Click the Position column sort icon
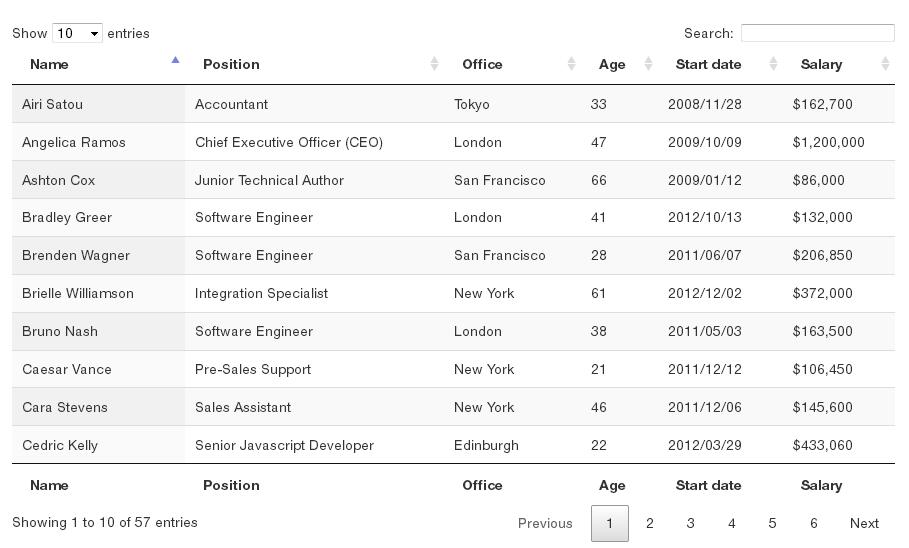 tap(434, 64)
